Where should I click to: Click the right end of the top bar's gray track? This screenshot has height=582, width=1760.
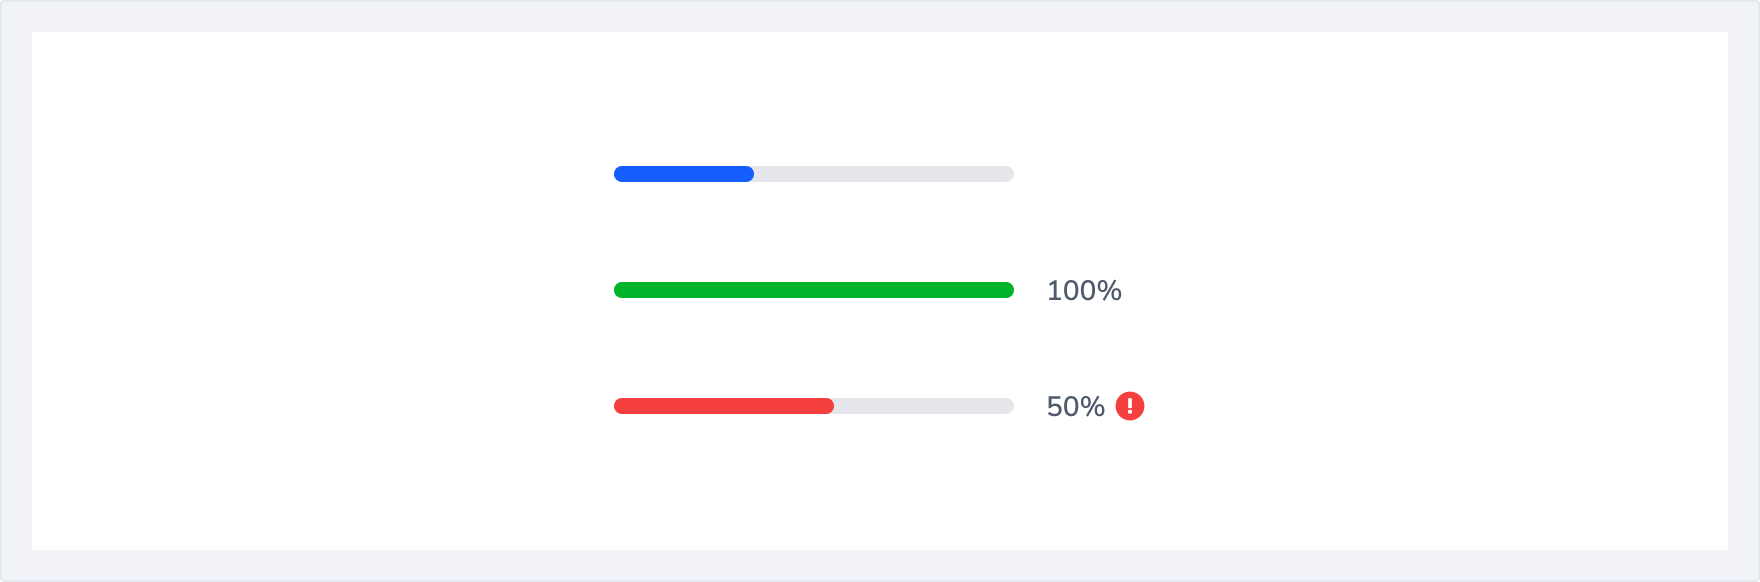1008,174
